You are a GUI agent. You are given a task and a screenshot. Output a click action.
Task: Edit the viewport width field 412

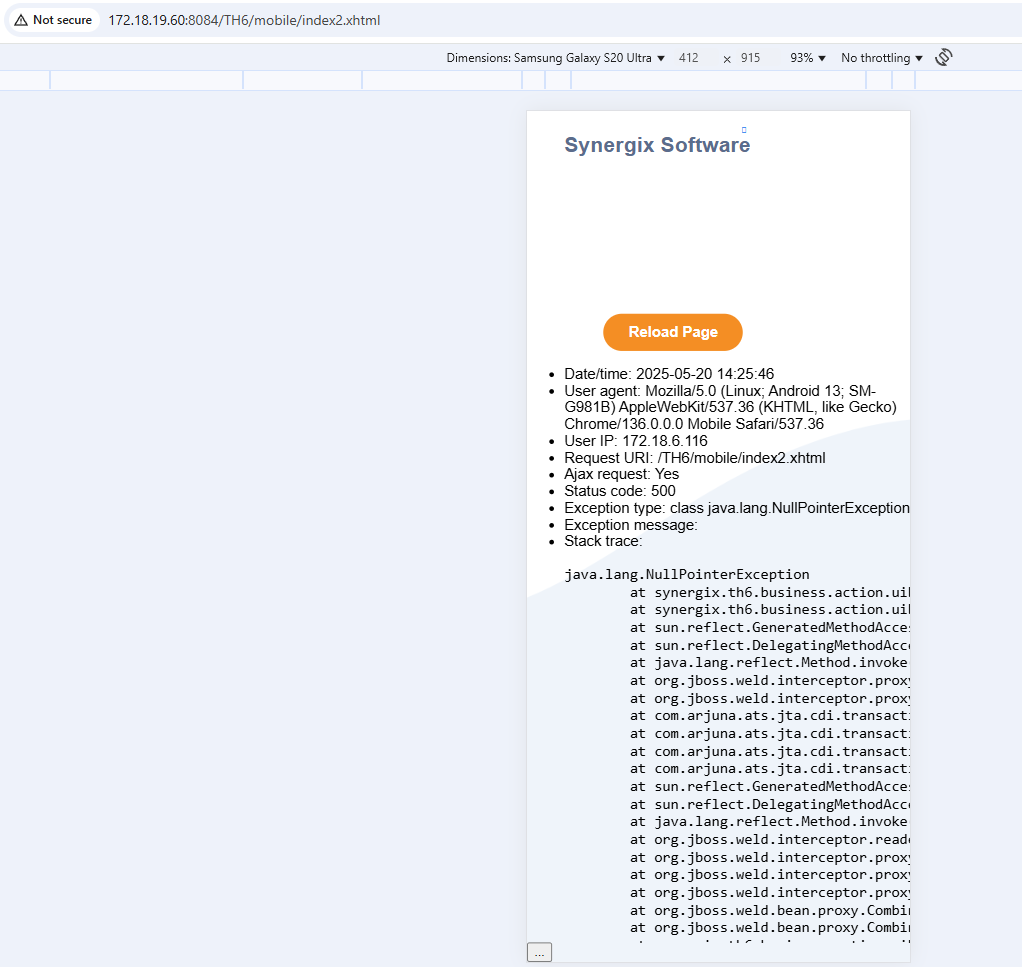pos(688,58)
